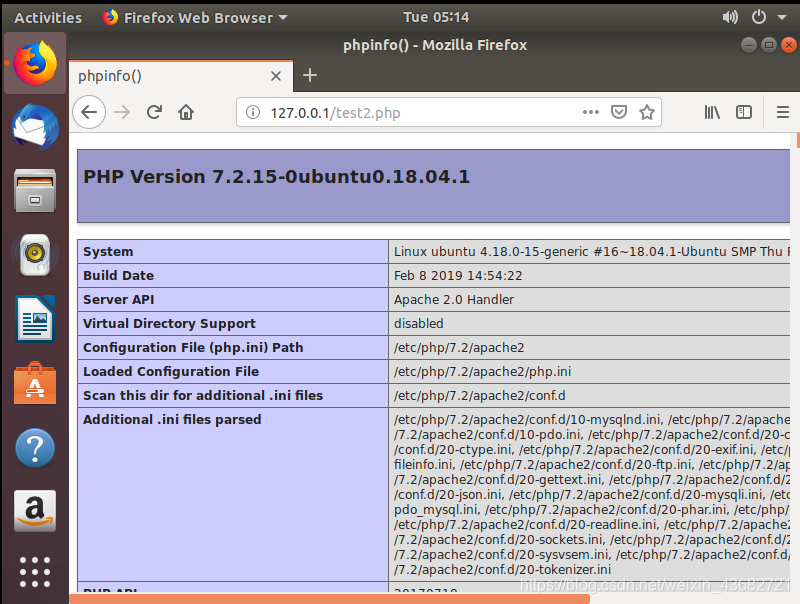The height and width of the screenshot is (604, 800).
Task: Click Additional .ini files parsed label
Action: 172,419
